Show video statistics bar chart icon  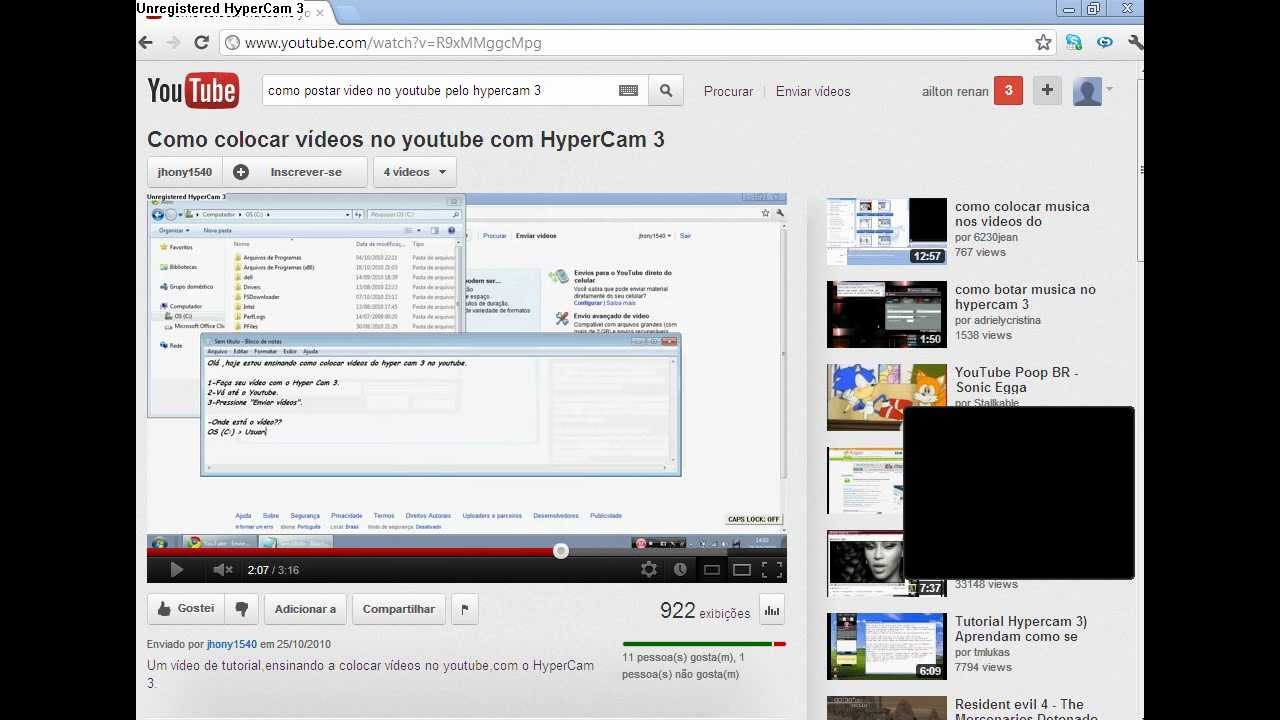pyautogui.click(x=771, y=609)
